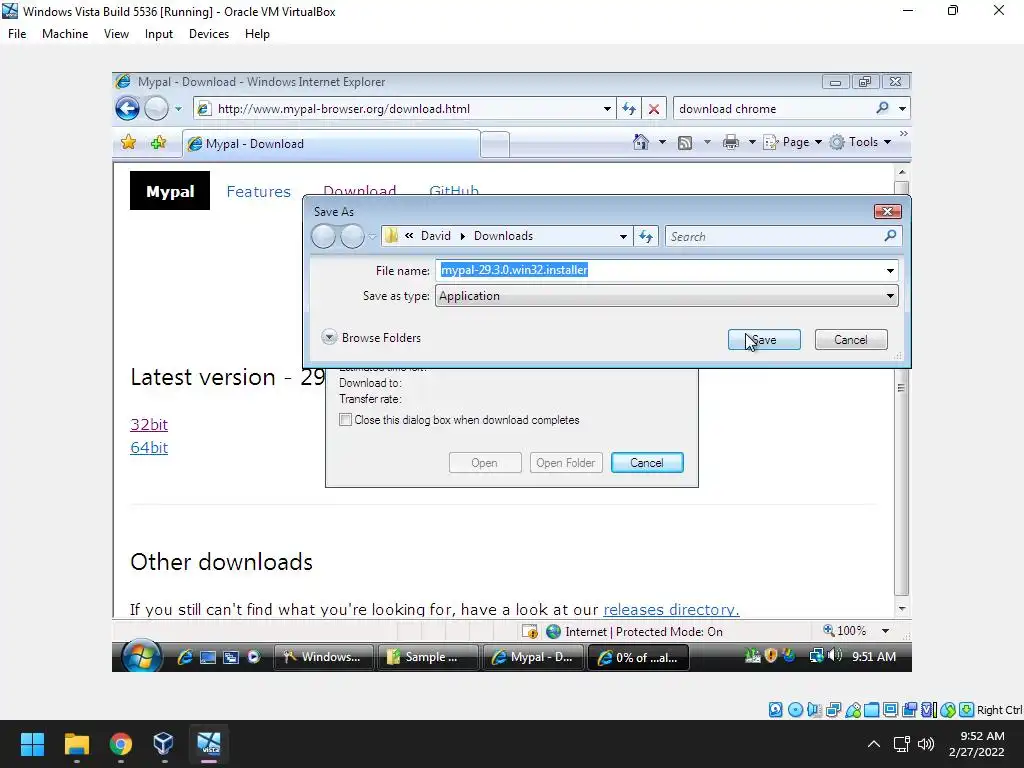1024x768 pixels.
Task: Click the Save As dialog forward arrow button
Action: 352,236
